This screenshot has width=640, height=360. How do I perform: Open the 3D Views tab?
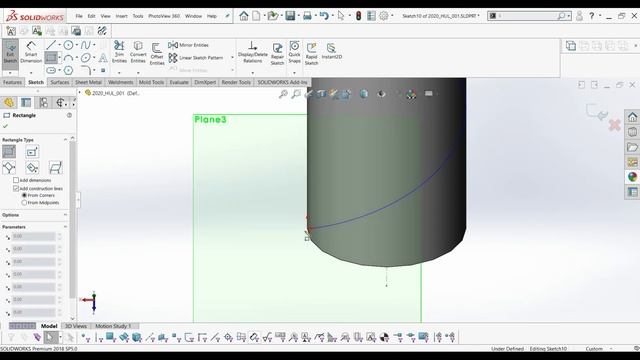(x=76, y=326)
